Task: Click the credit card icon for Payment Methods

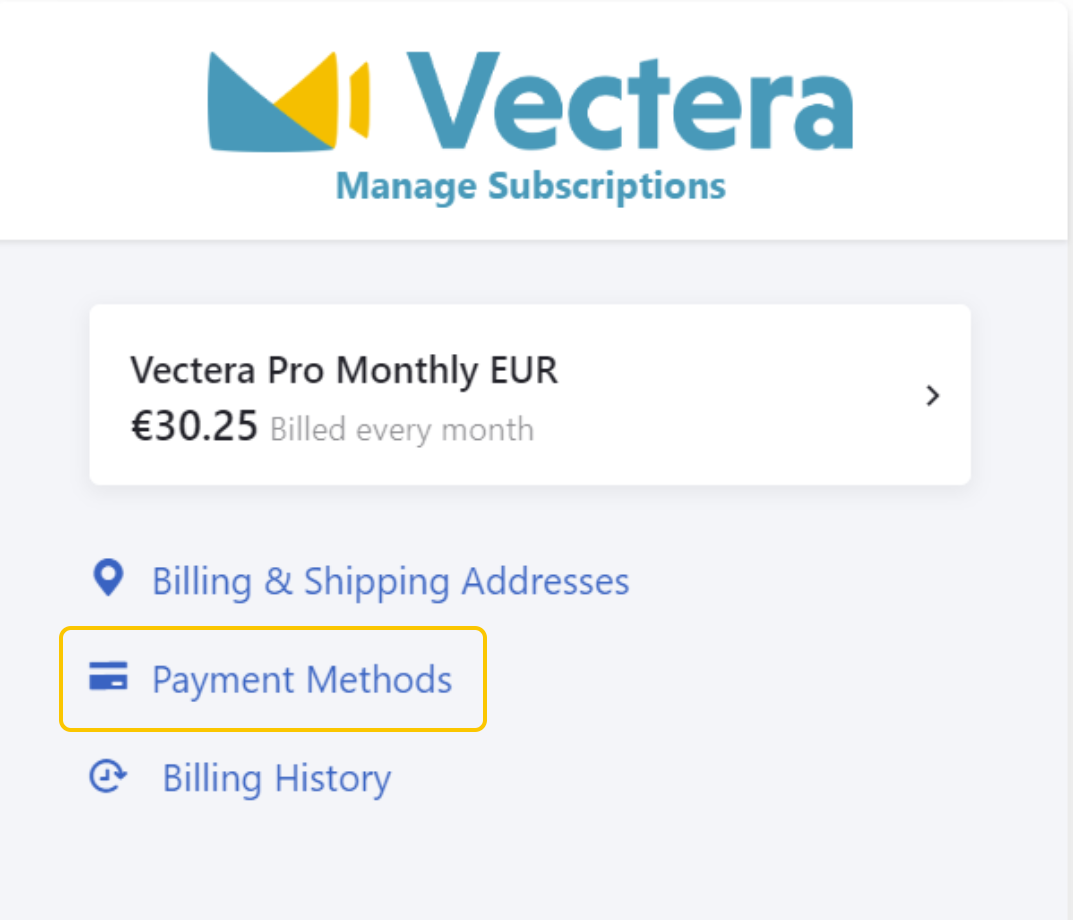Action: pyautogui.click(x=108, y=676)
